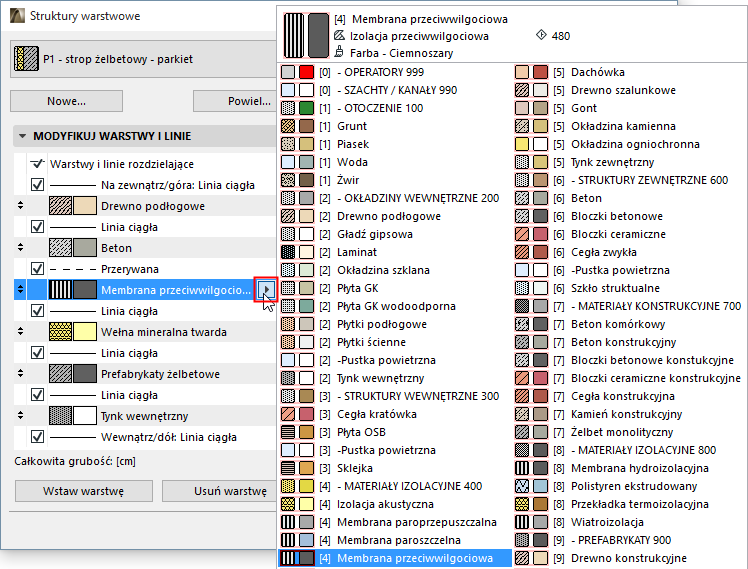
Task: Choose [5] Dachówka material
Action: [630, 72]
